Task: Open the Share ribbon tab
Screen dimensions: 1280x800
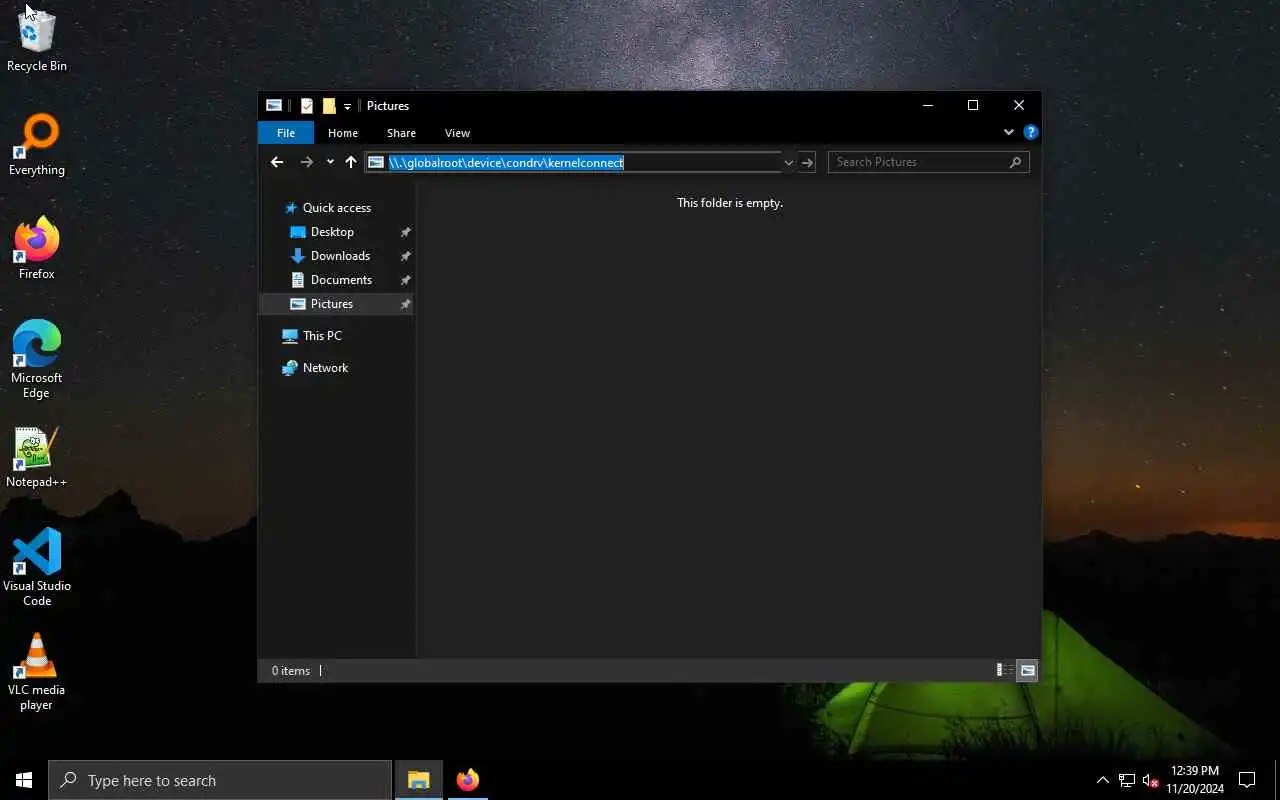Action: 401,133
